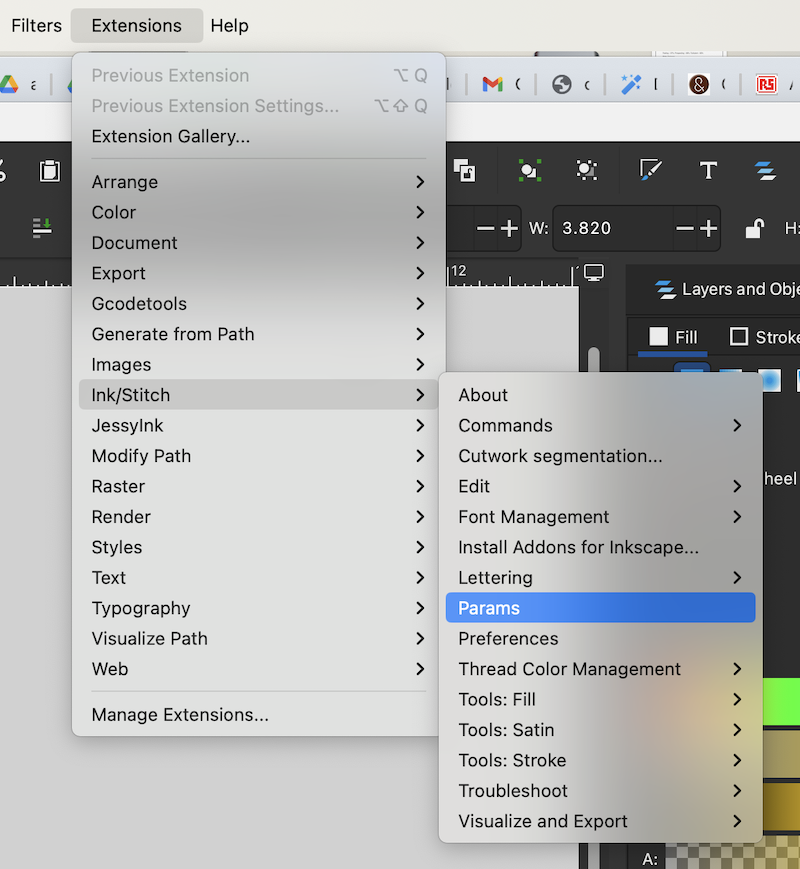Switch to the Fill tab
This screenshot has height=869, width=800.
point(673,337)
